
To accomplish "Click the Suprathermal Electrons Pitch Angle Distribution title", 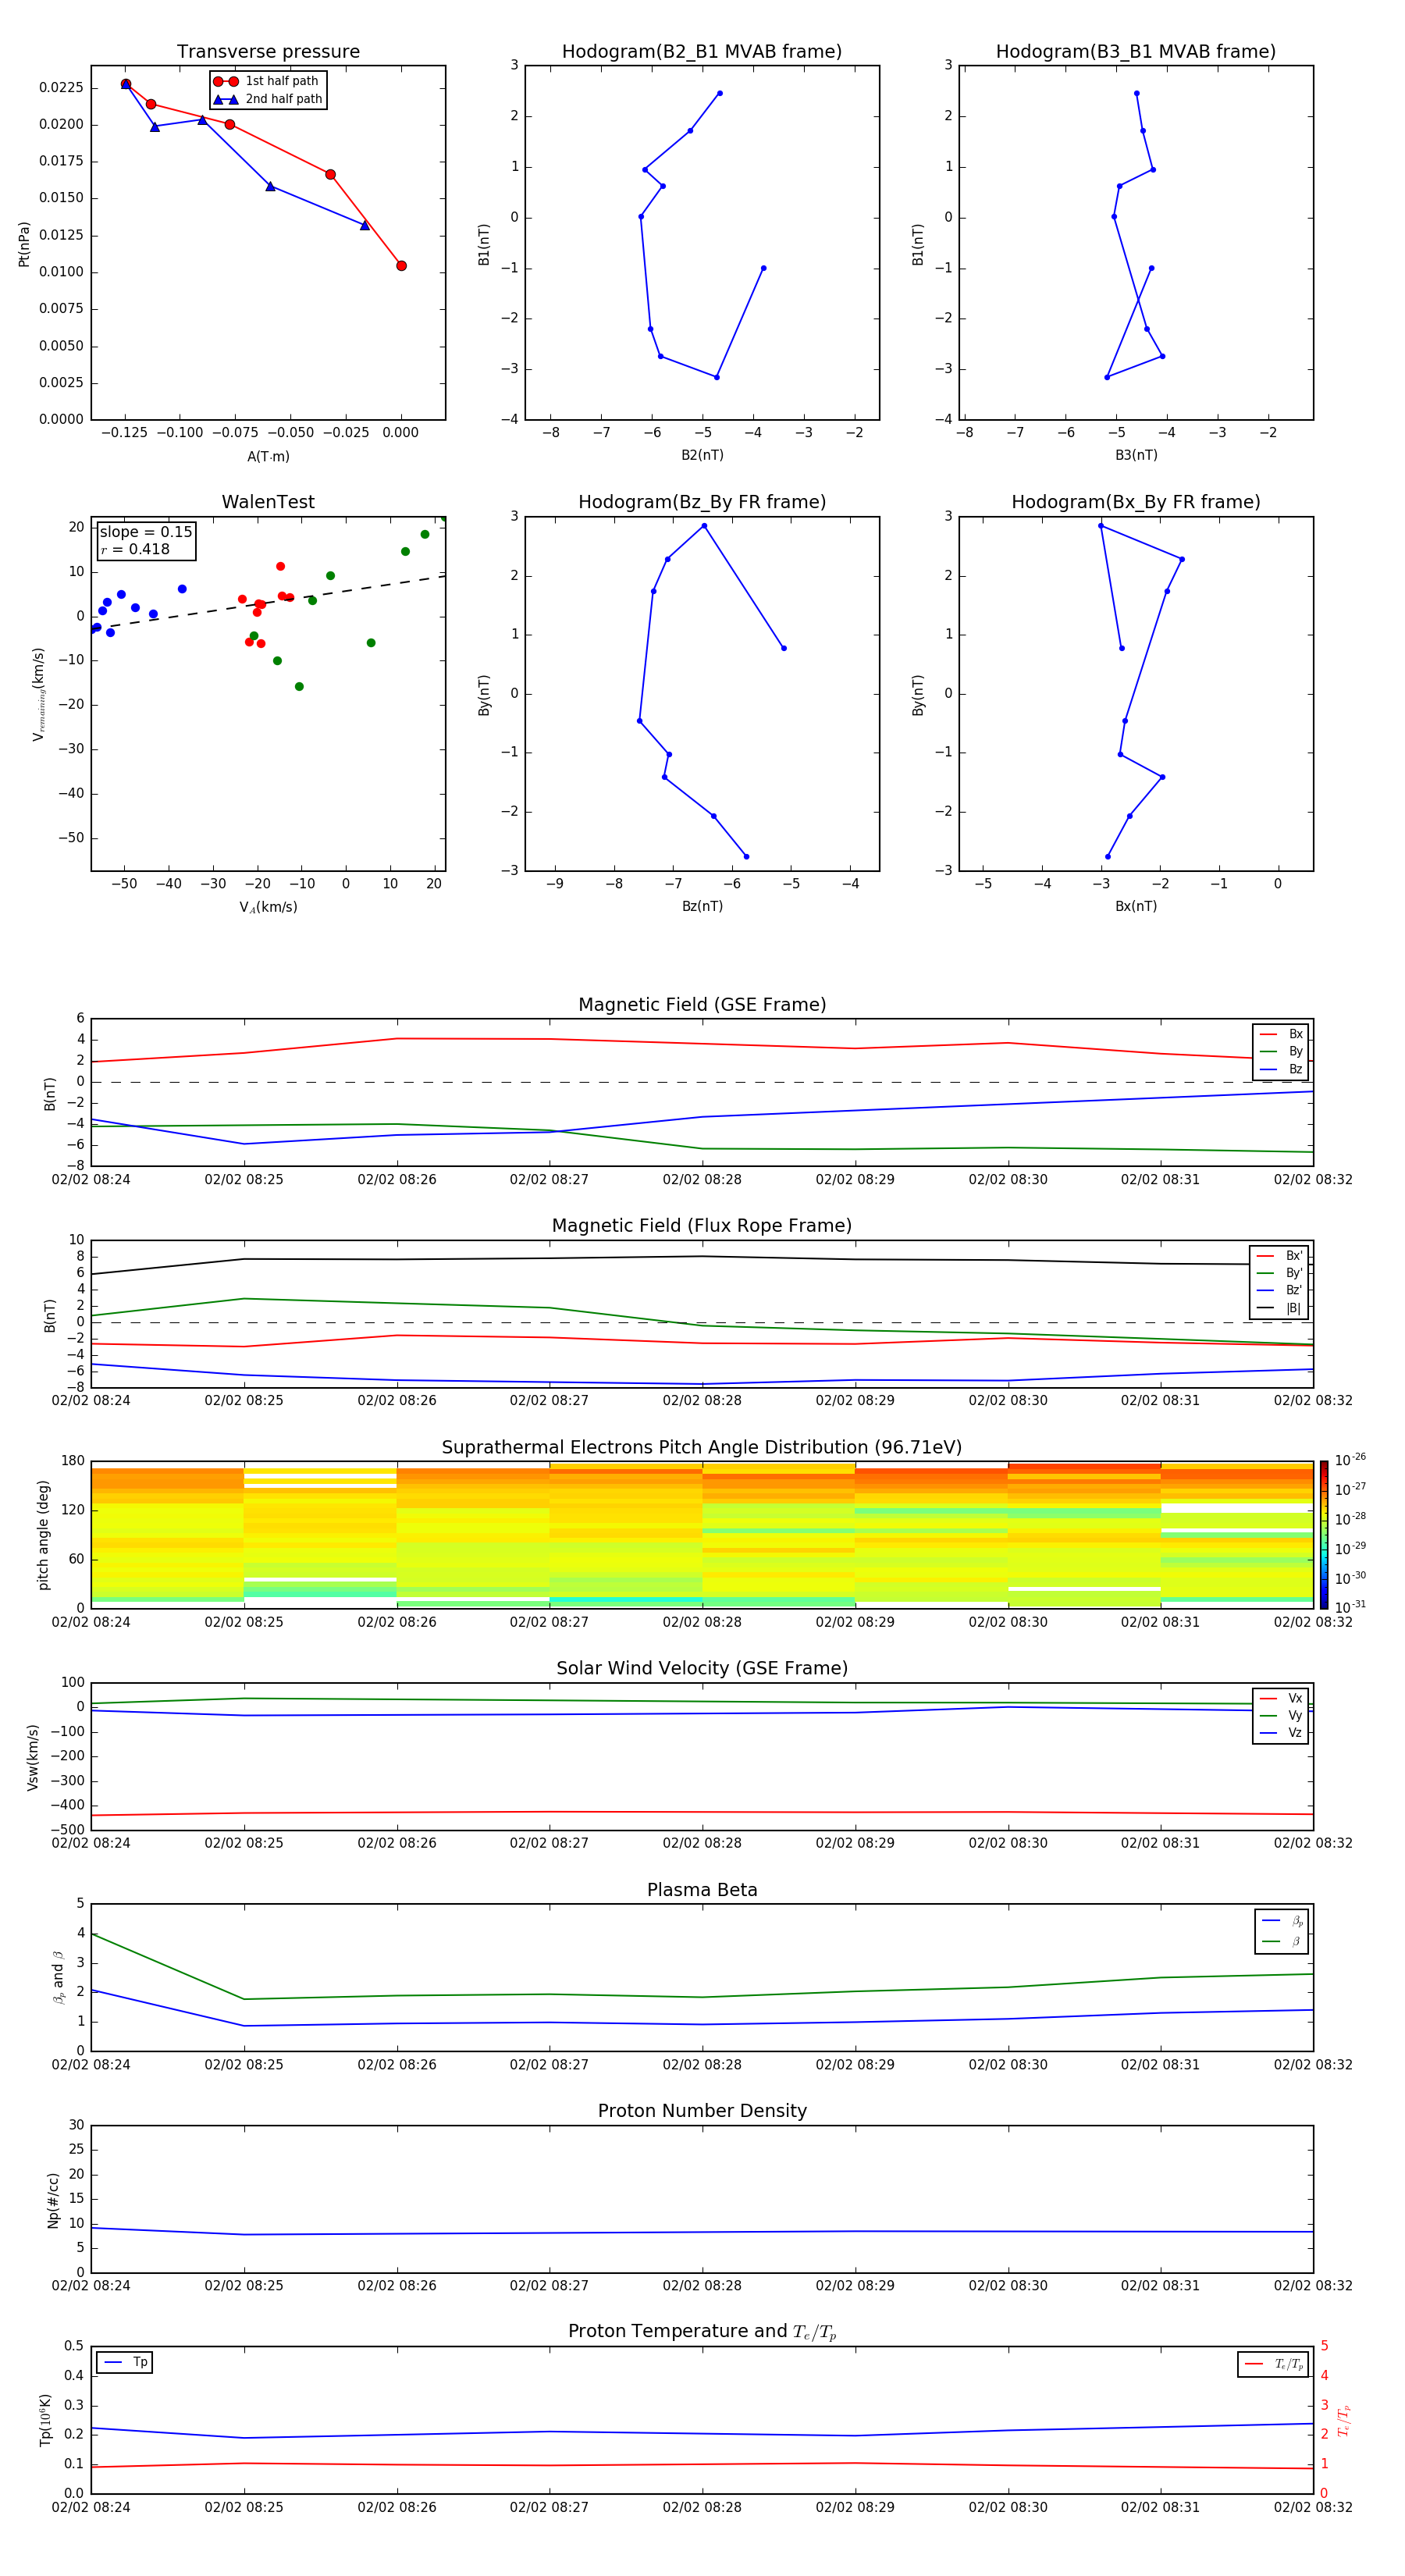I will tap(702, 1448).
